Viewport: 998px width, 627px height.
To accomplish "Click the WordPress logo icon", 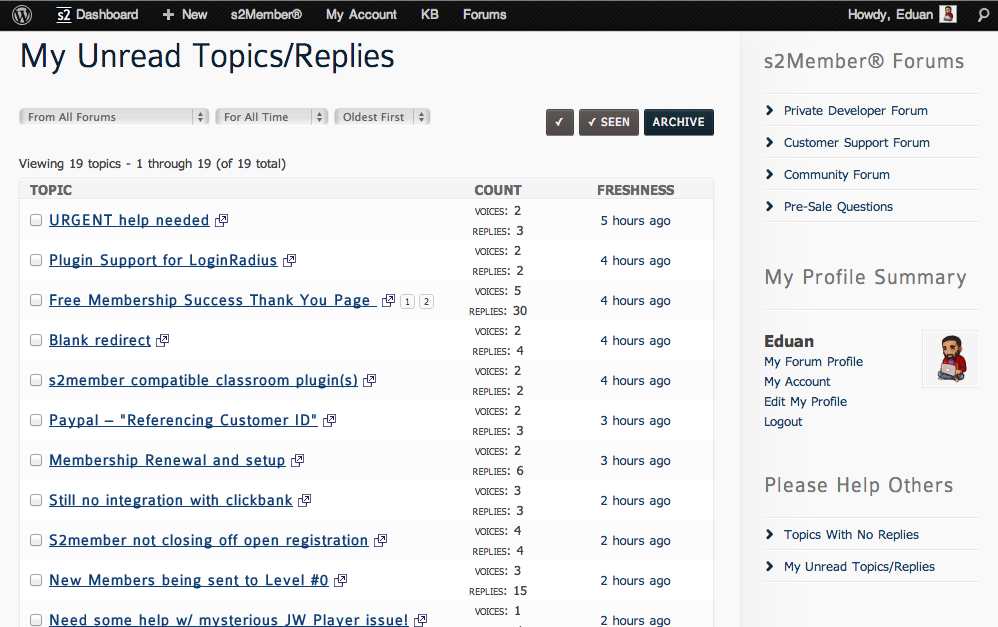I will click(x=22, y=15).
